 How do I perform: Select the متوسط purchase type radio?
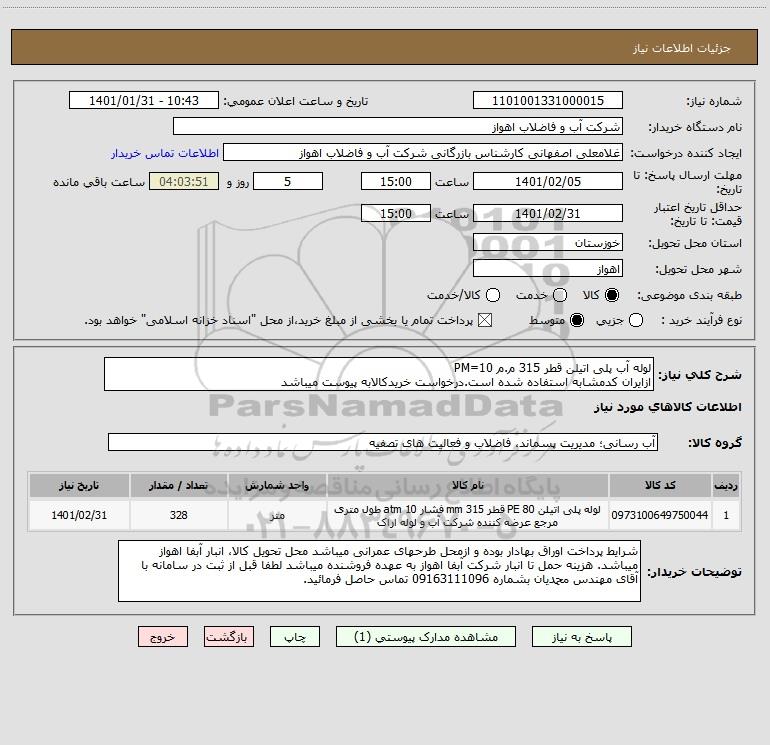[577, 320]
